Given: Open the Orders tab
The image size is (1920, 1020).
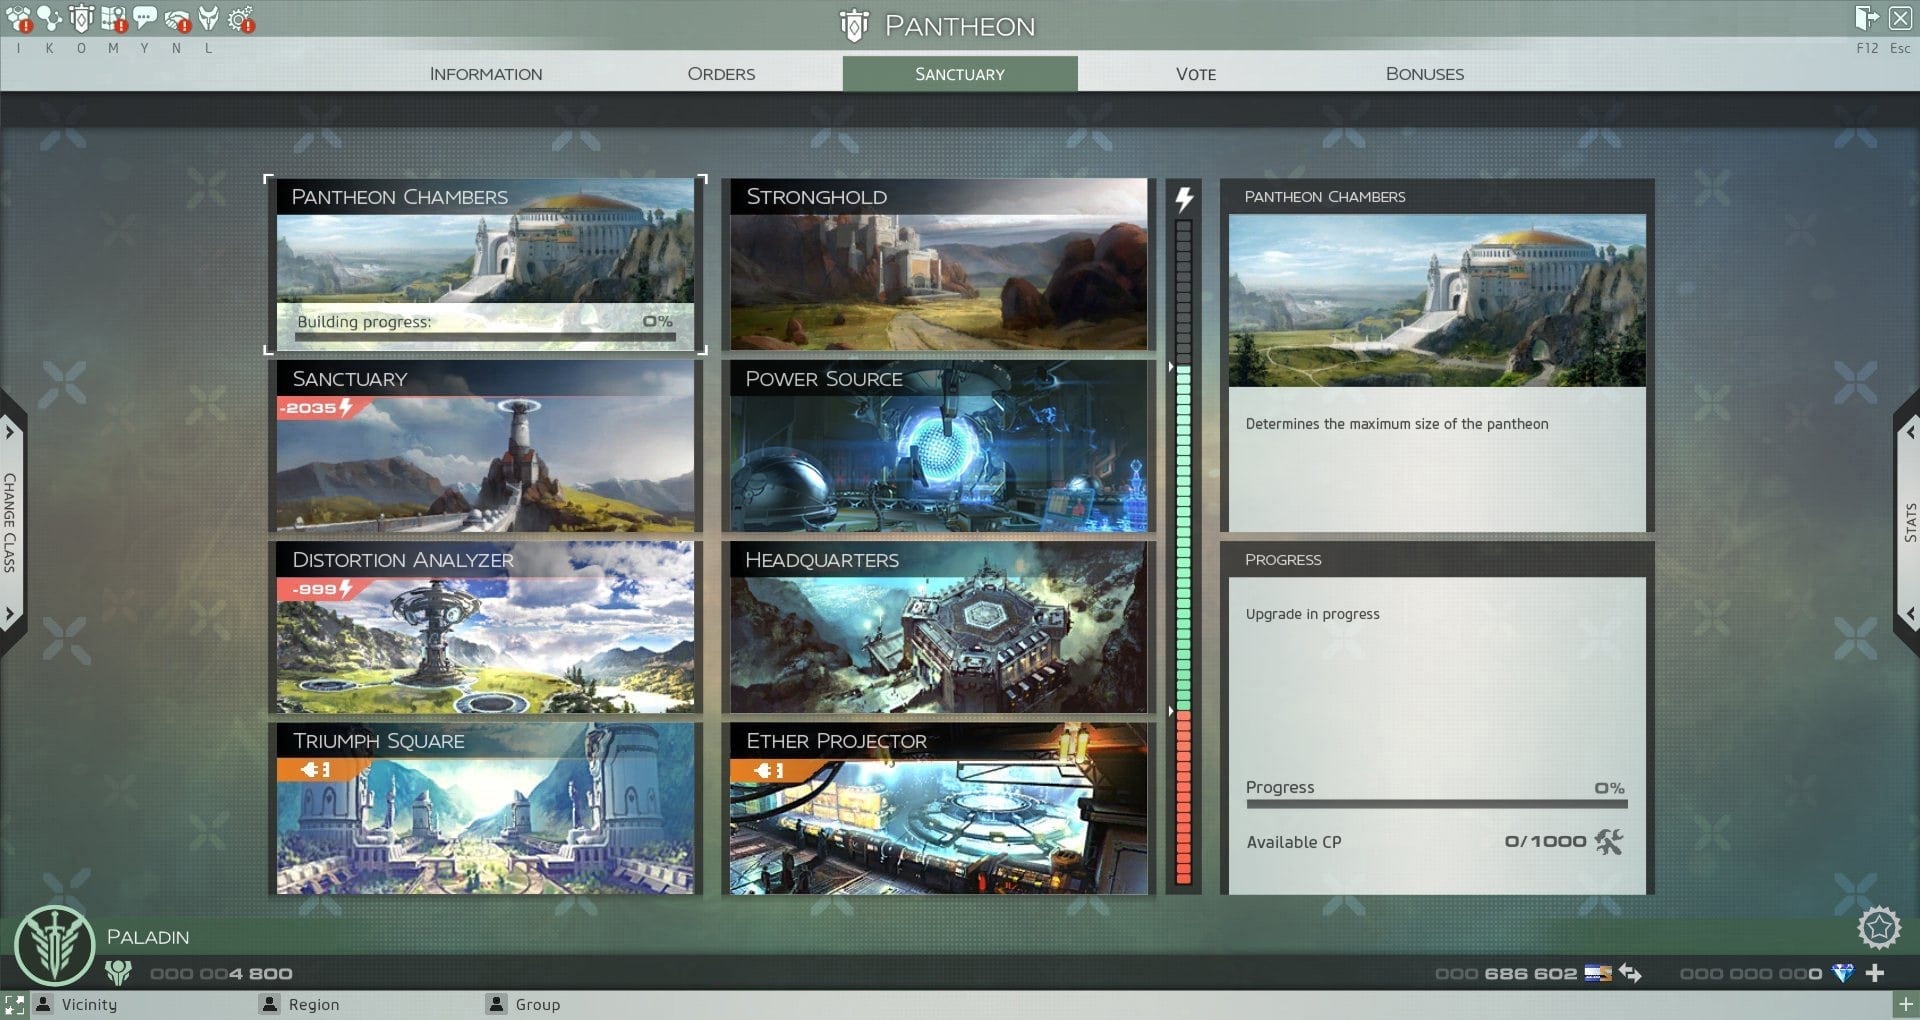Looking at the screenshot, I should tap(721, 74).
